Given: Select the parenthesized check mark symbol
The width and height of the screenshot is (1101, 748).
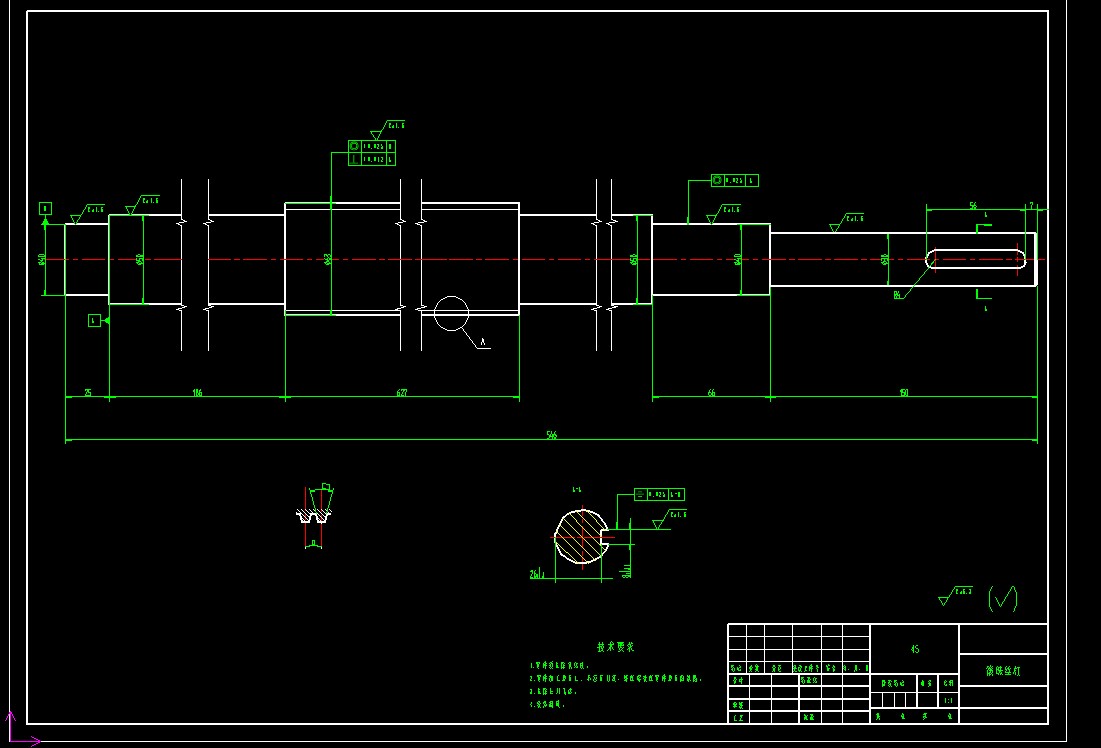Looking at the screenshot, I should (x=1003, y=598).
